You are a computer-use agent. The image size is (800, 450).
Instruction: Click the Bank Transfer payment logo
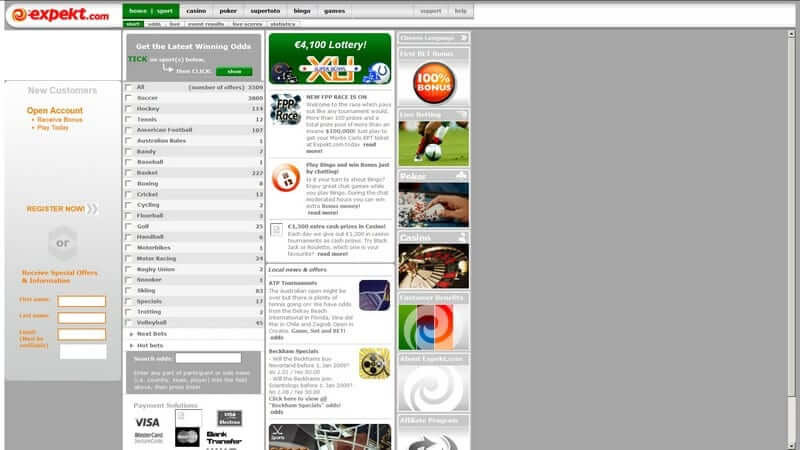pos(223,438)
